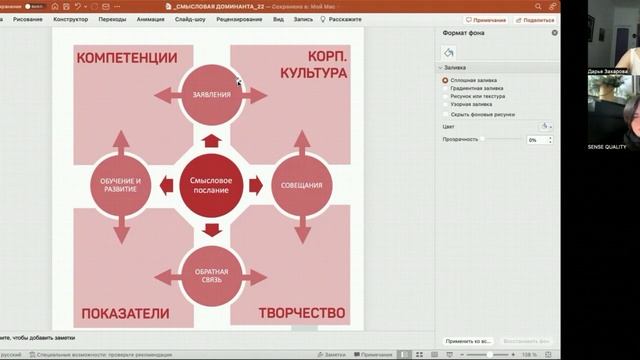The height and width of the screenshot is (360, 640).
Task: Close the Формат фона pane
Action: pos(554,33)
